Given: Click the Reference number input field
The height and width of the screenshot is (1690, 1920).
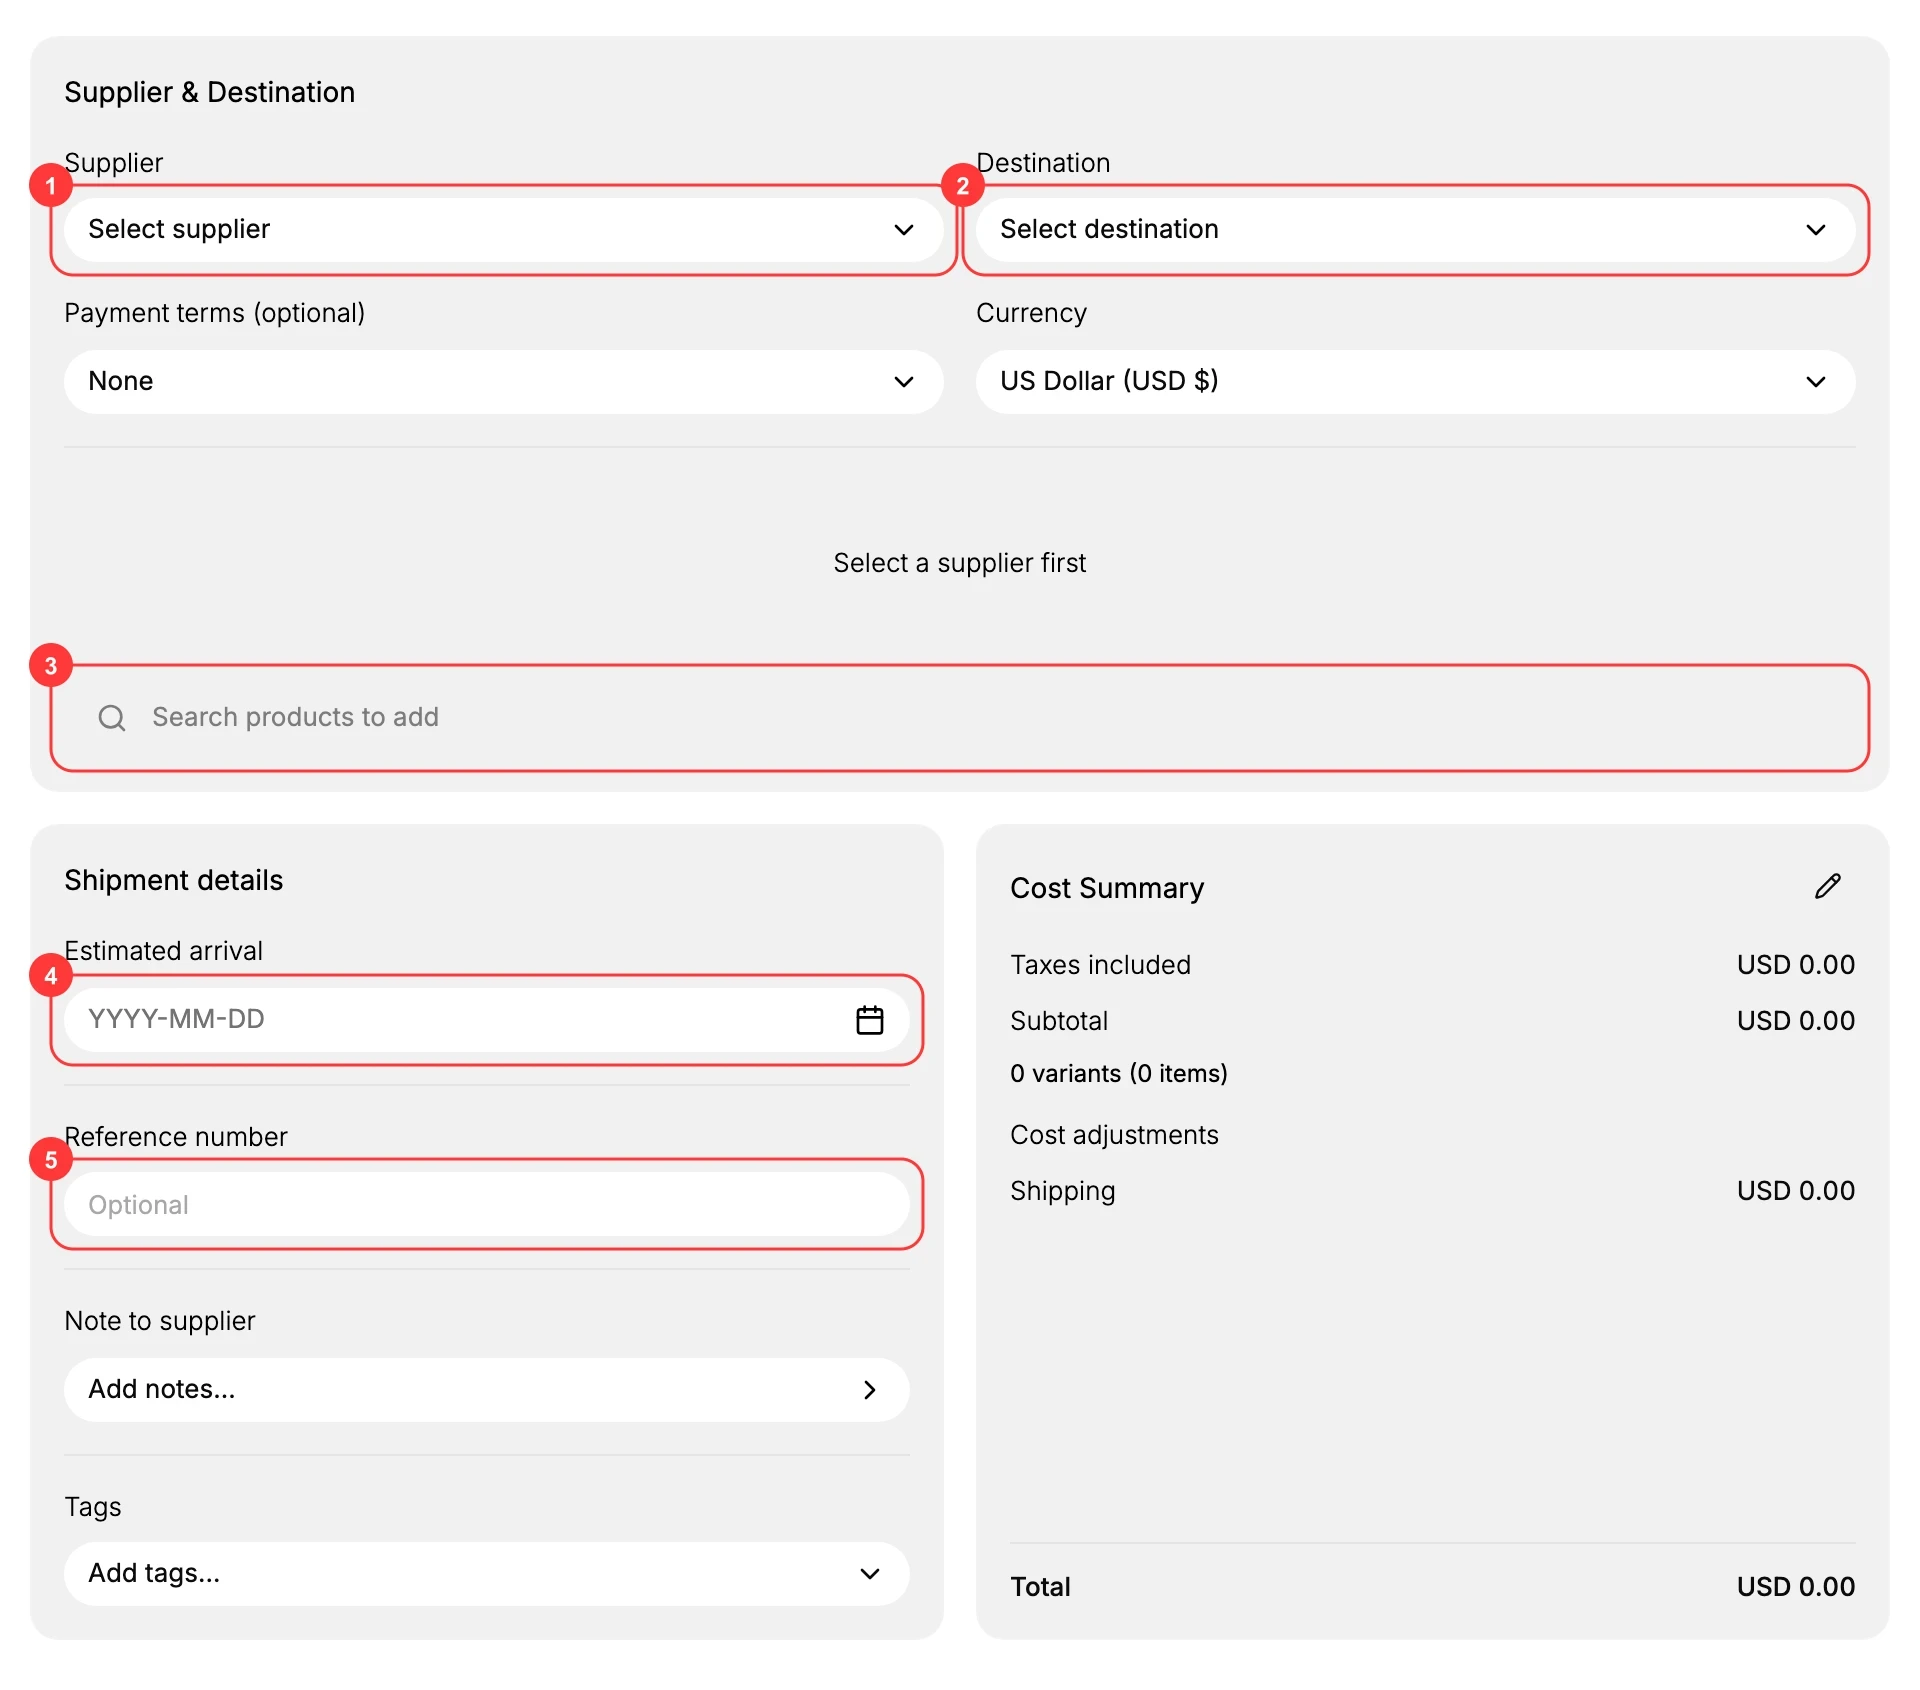Looking at the screenshot, I should click(487, 1204).
